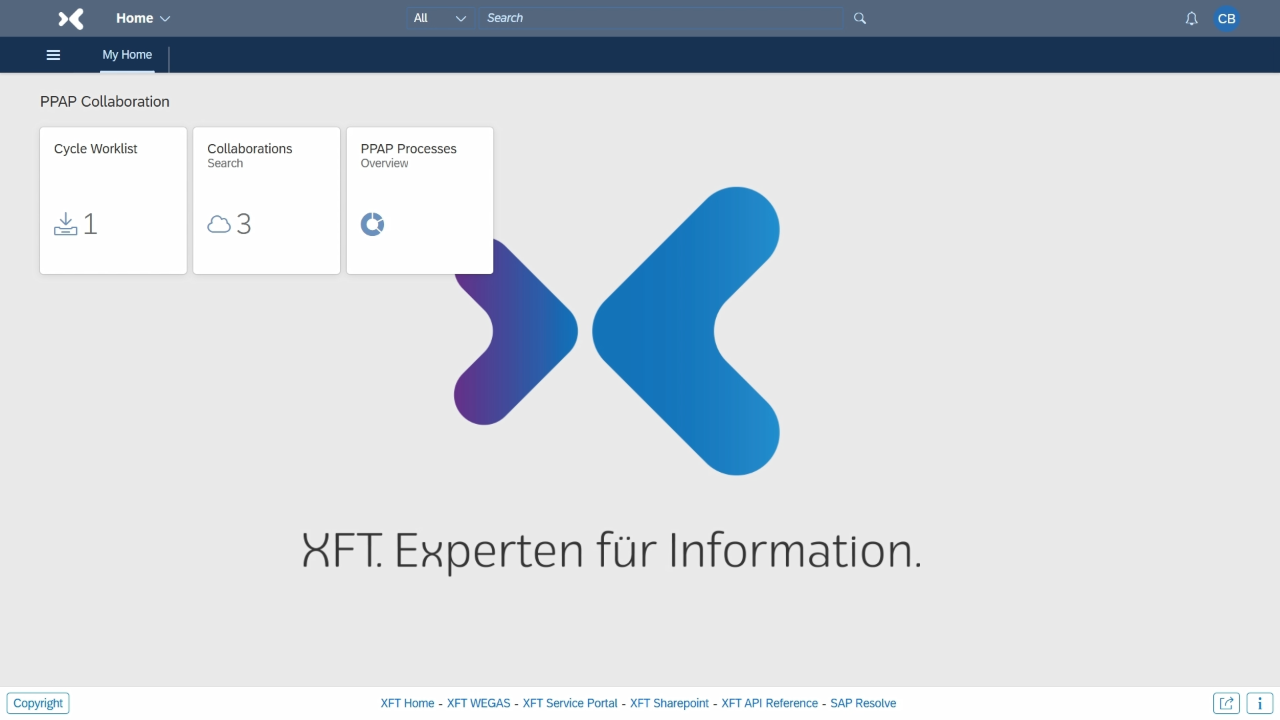1280x720 pixels.
Task: Select the My Home tab
Action: [x=127, y=55]
